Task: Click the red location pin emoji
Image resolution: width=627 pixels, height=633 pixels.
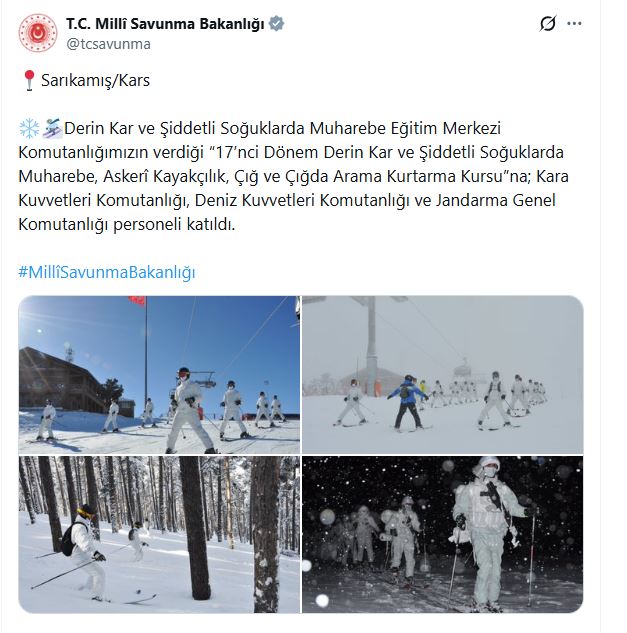Action: (29, 80)
